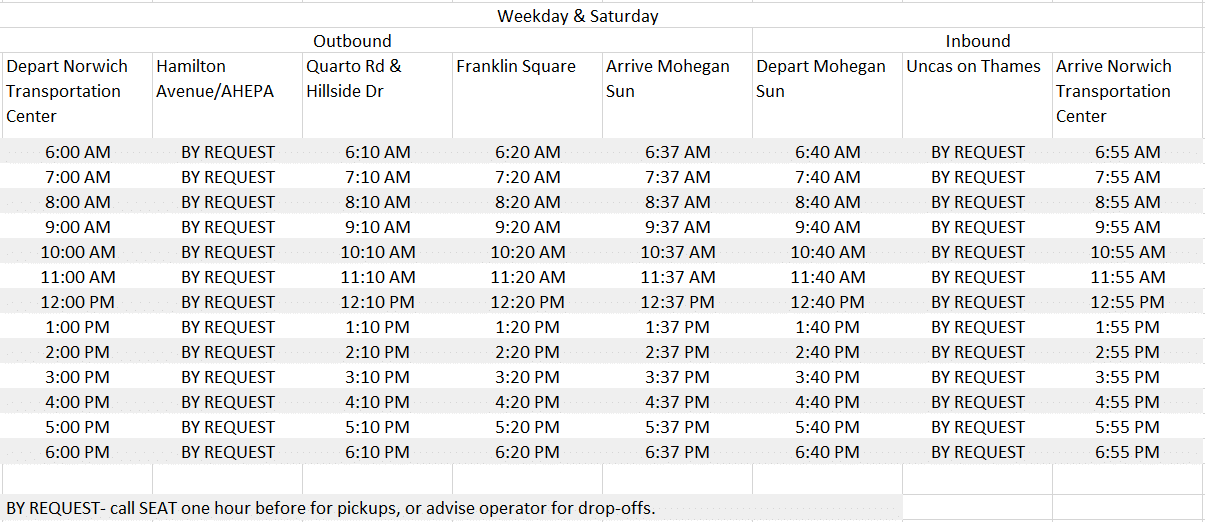Screen dimensions: 1205x522
Task: Select the 11:55 AM Norwich arrival cell
Action: 1127,277
